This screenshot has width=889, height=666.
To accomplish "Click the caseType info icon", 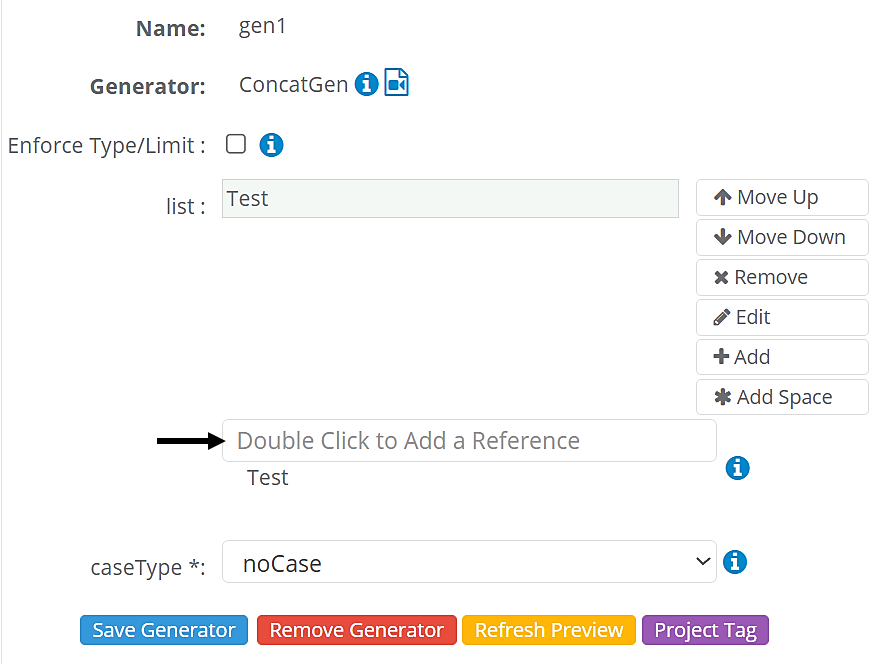I will click(x=735, y=562).
